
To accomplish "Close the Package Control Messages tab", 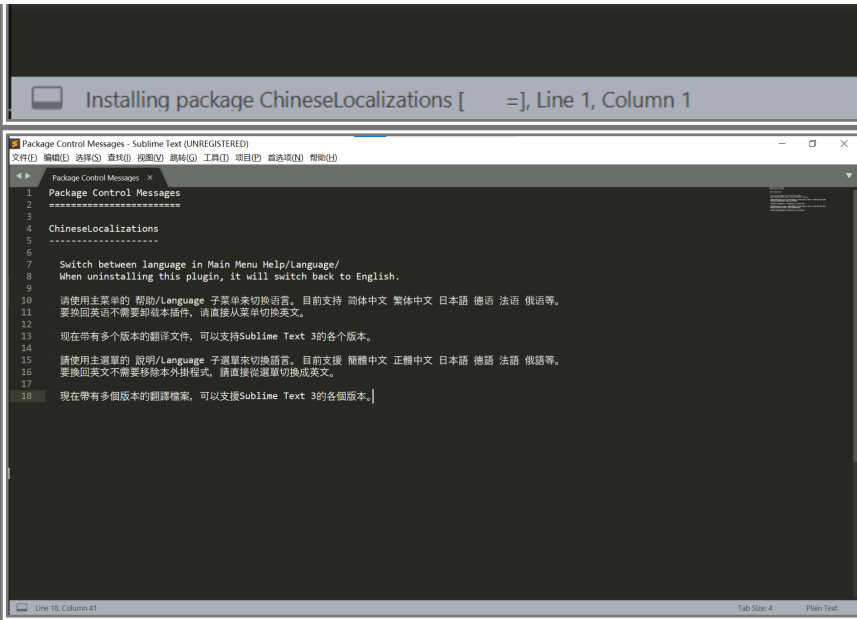I will [150, 177].
